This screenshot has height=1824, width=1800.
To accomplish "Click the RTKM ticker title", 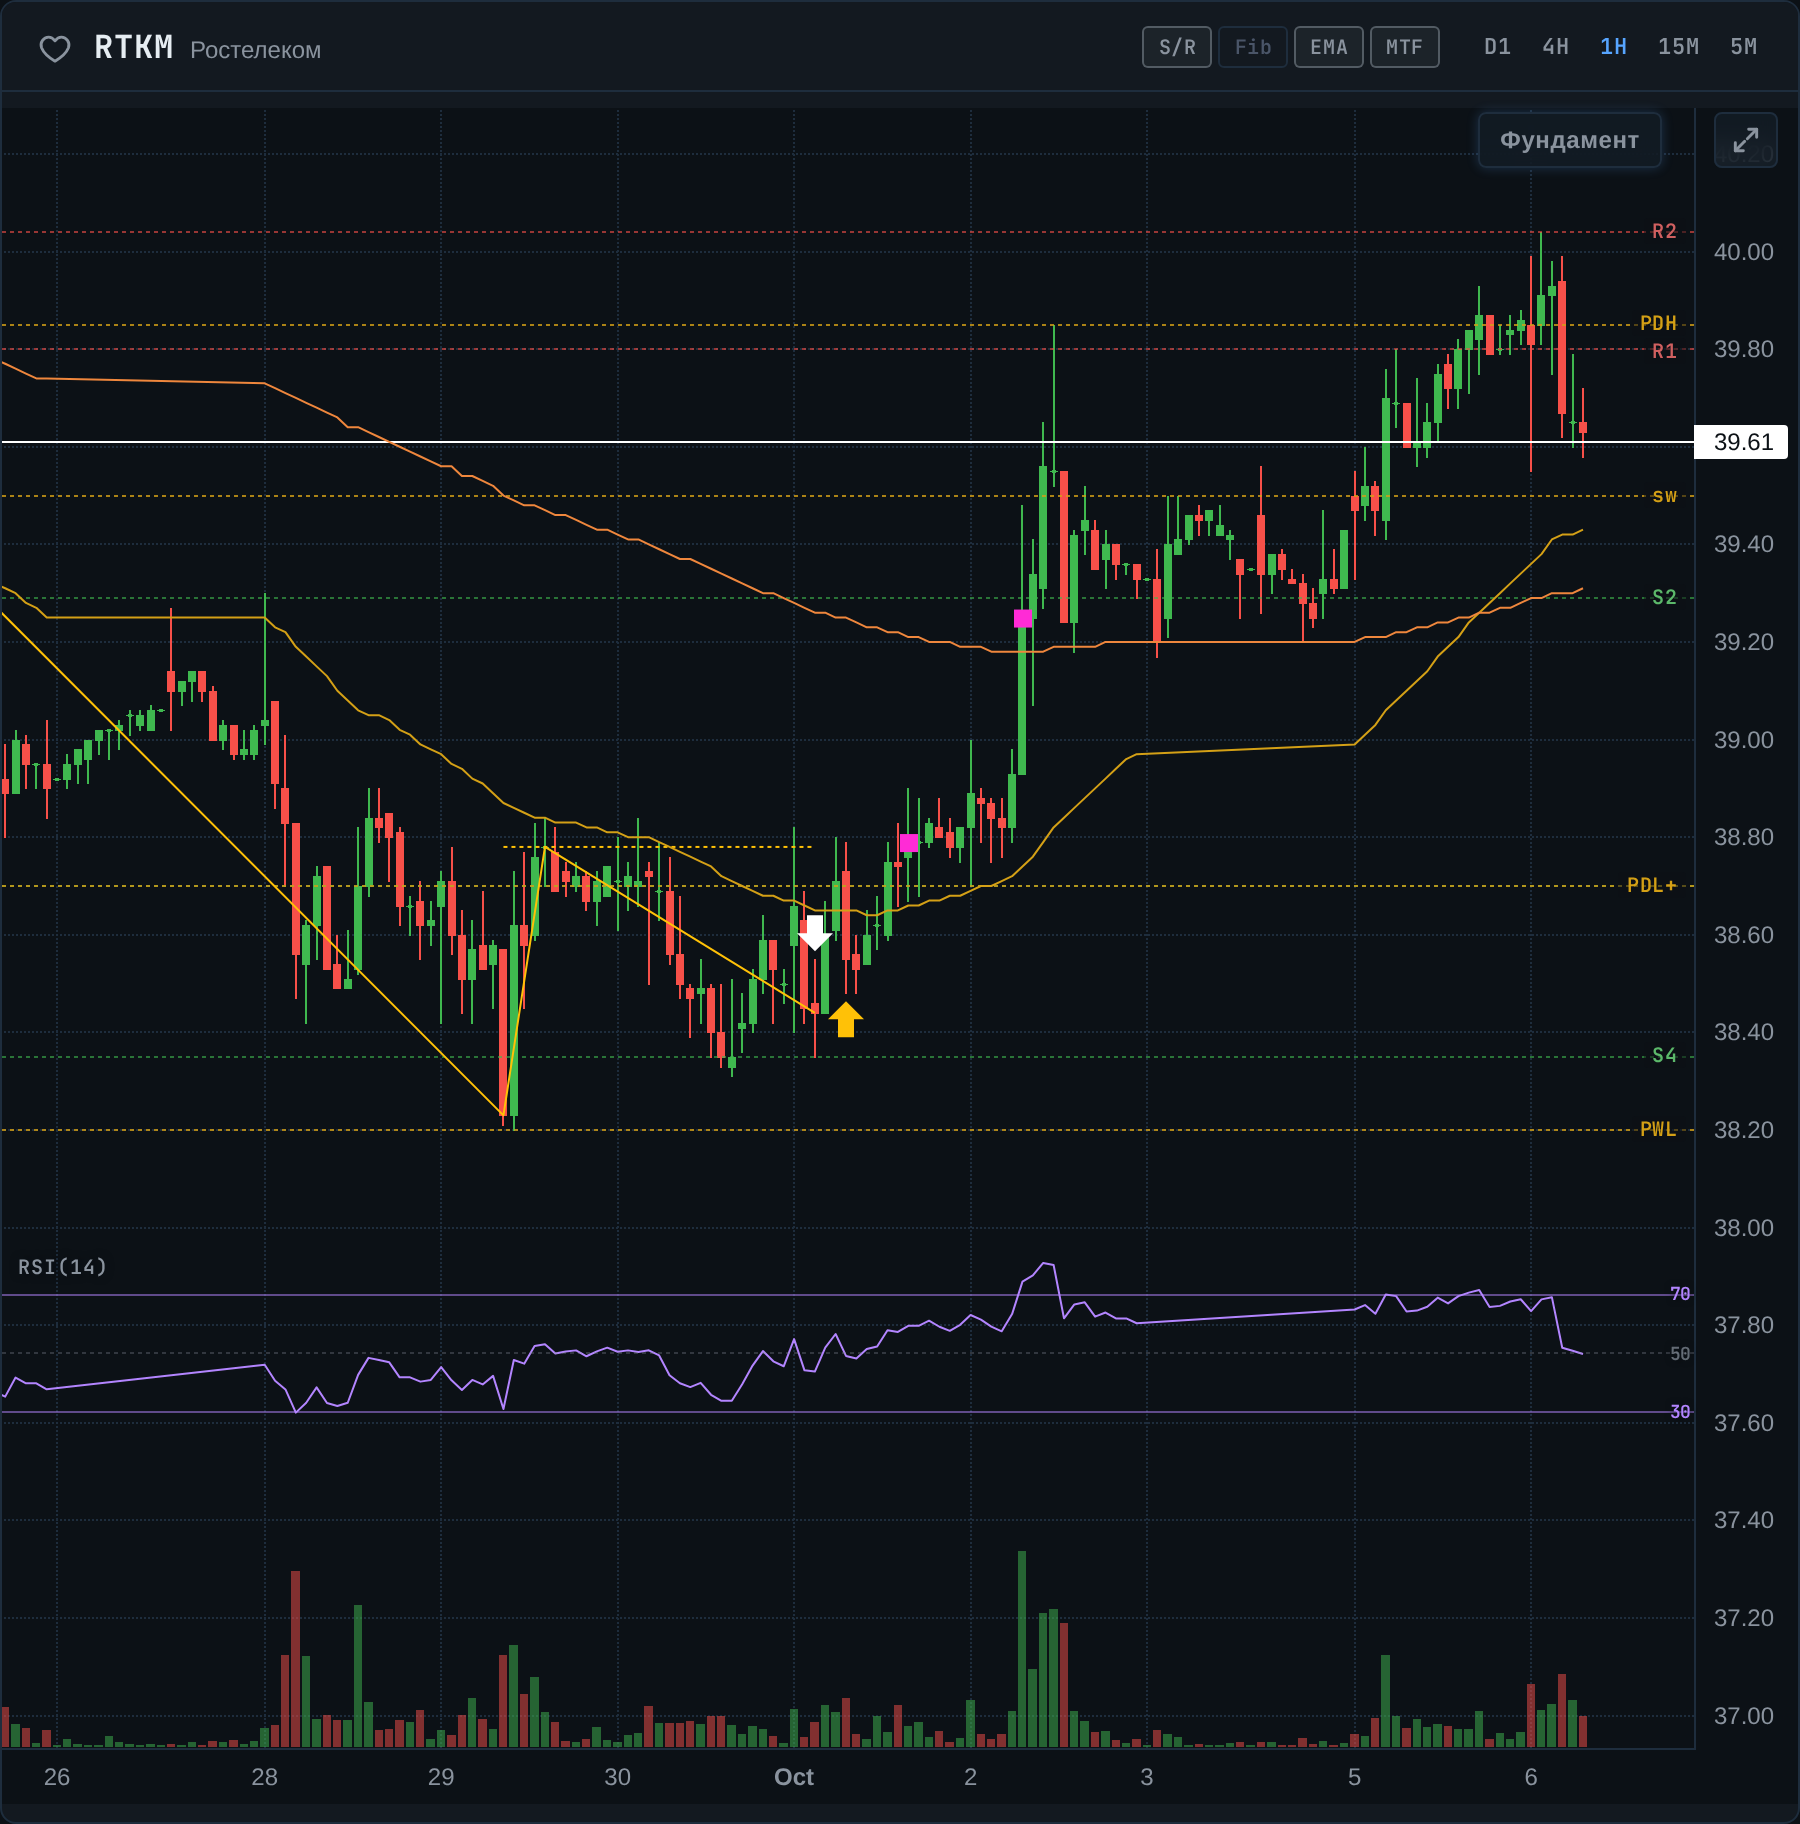I will tap(133, 47).
